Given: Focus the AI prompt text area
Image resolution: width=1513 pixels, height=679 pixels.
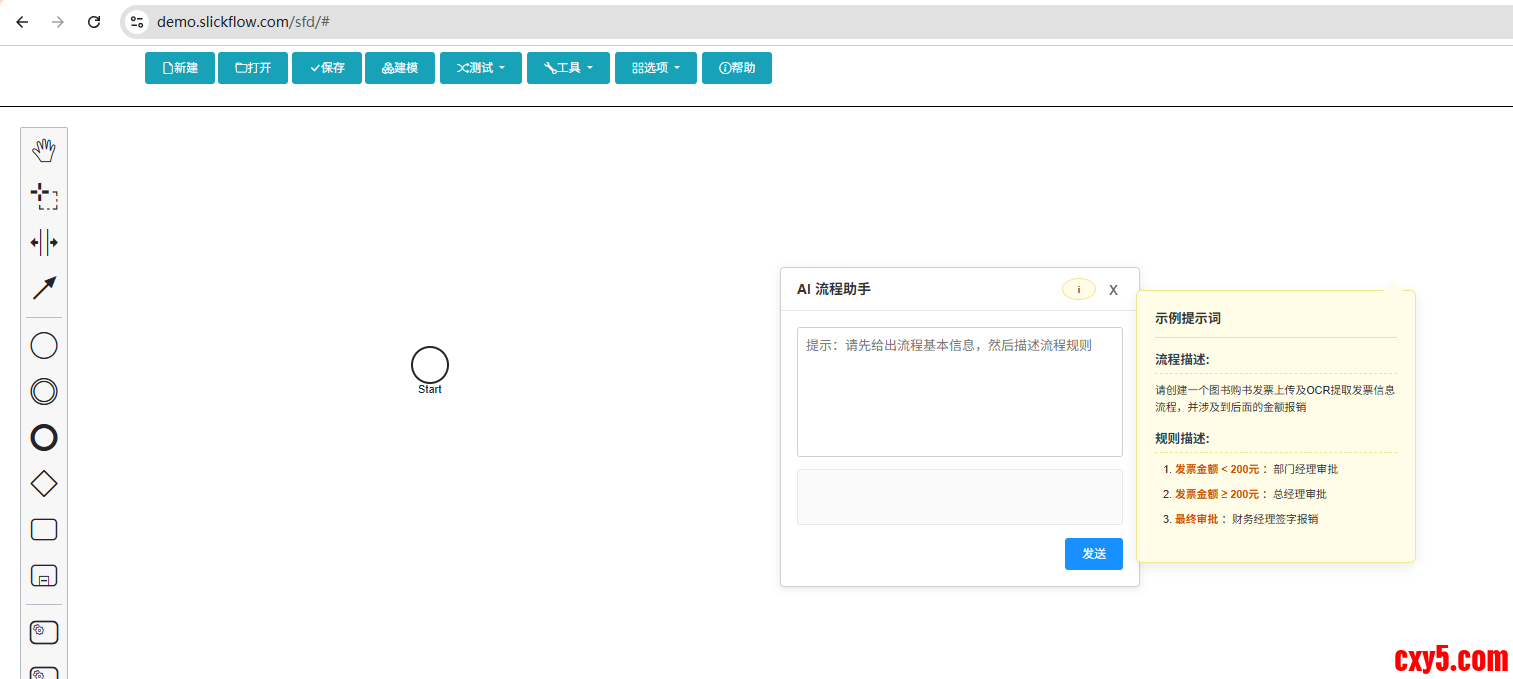Looking at the screenshot, I should [x=959, y=392].
